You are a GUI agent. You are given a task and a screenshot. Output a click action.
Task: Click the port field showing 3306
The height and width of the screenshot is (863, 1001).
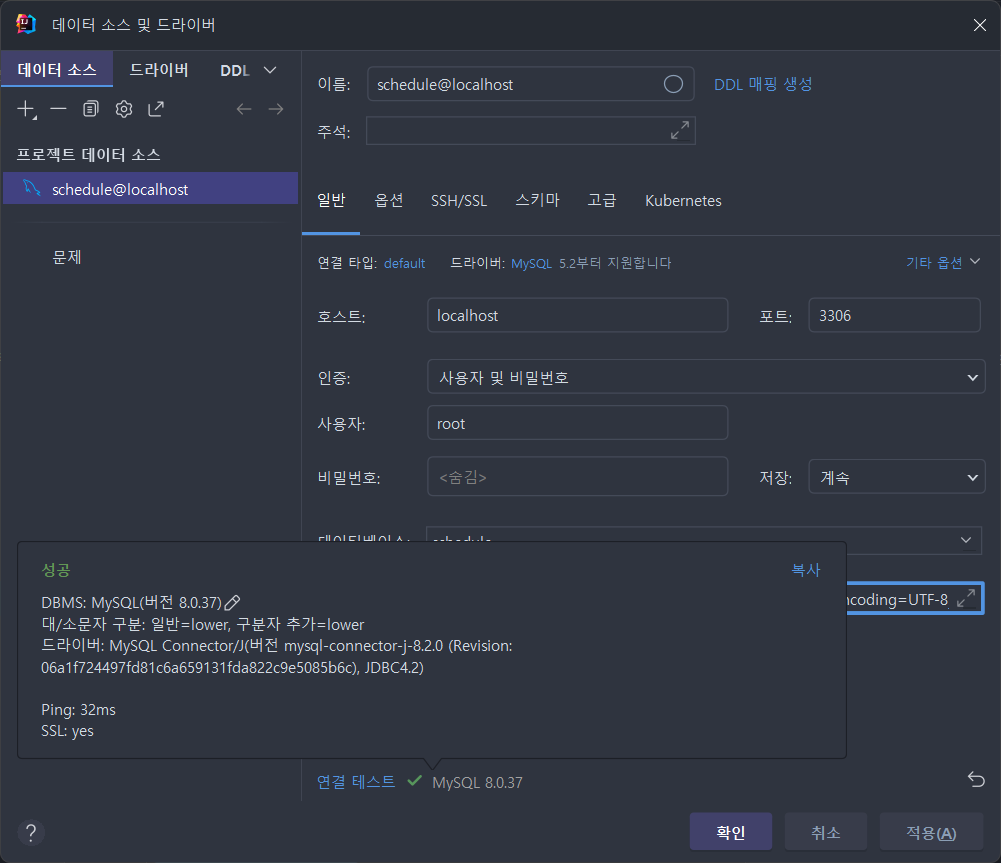tap(894, 315)
